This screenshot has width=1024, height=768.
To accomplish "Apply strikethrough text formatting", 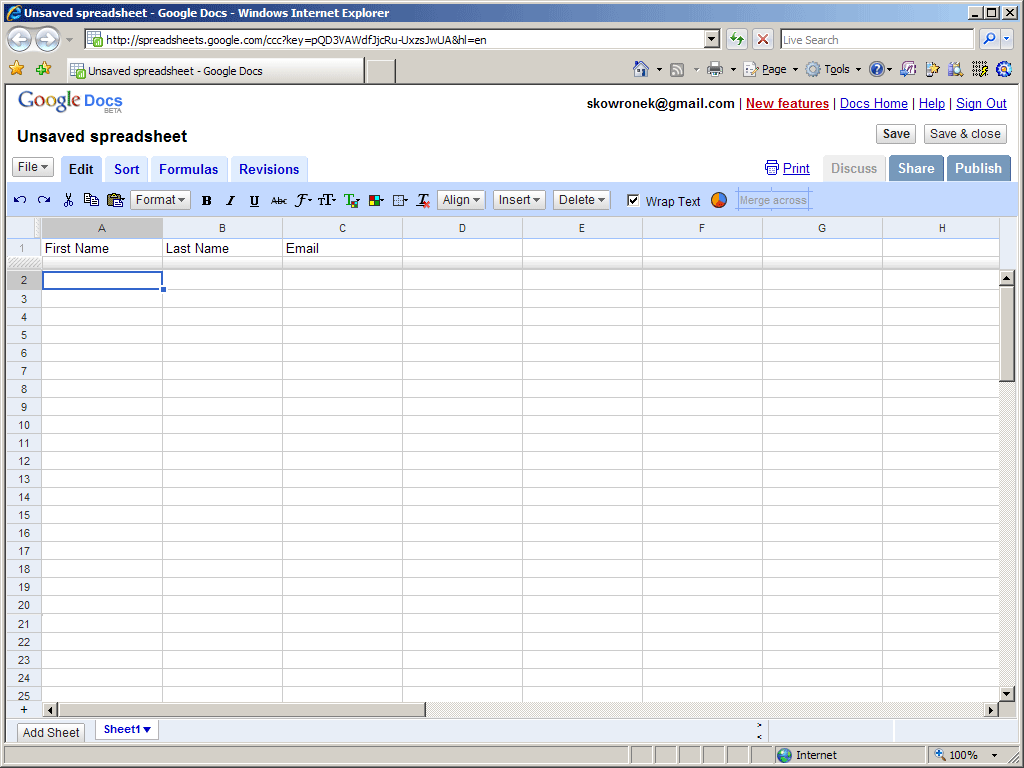I will pyautogui.click(x=279, y=201).
